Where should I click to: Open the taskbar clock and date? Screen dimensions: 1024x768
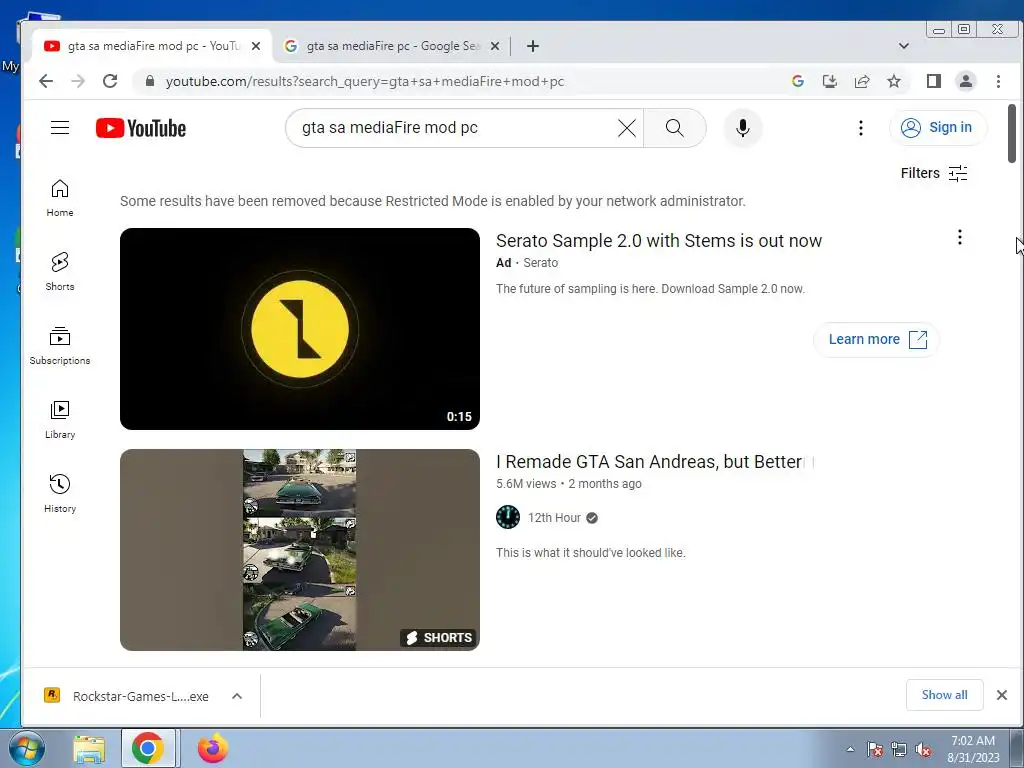pos(973,749)
